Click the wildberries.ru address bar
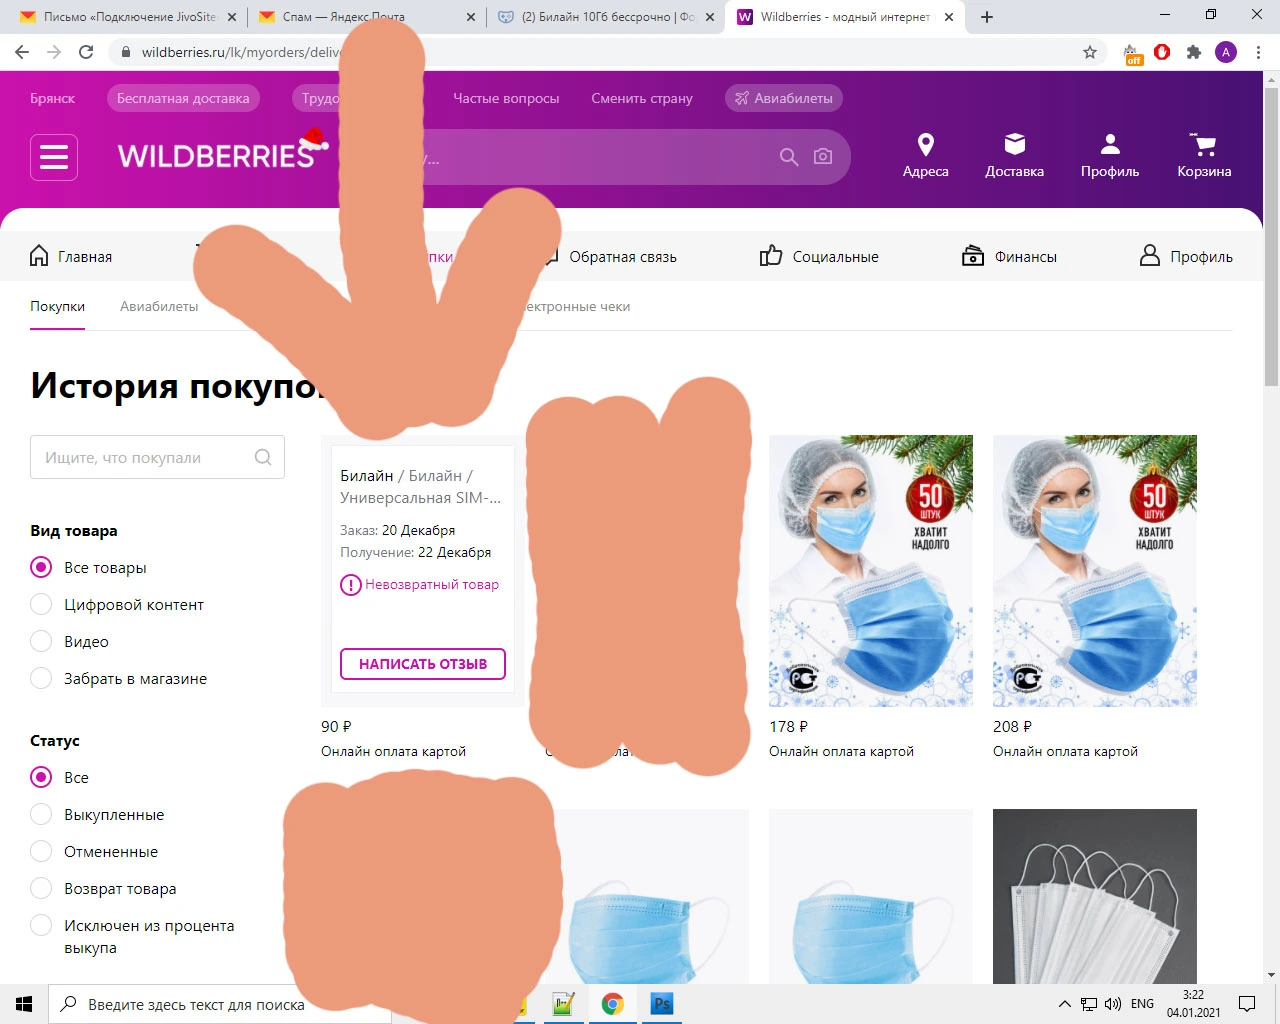Screen dimensions: 1280x1024 (600, 52)
